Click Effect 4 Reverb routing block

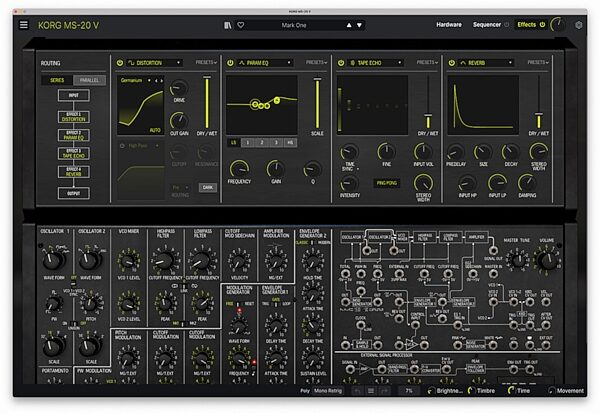click(x=73, y=172)
